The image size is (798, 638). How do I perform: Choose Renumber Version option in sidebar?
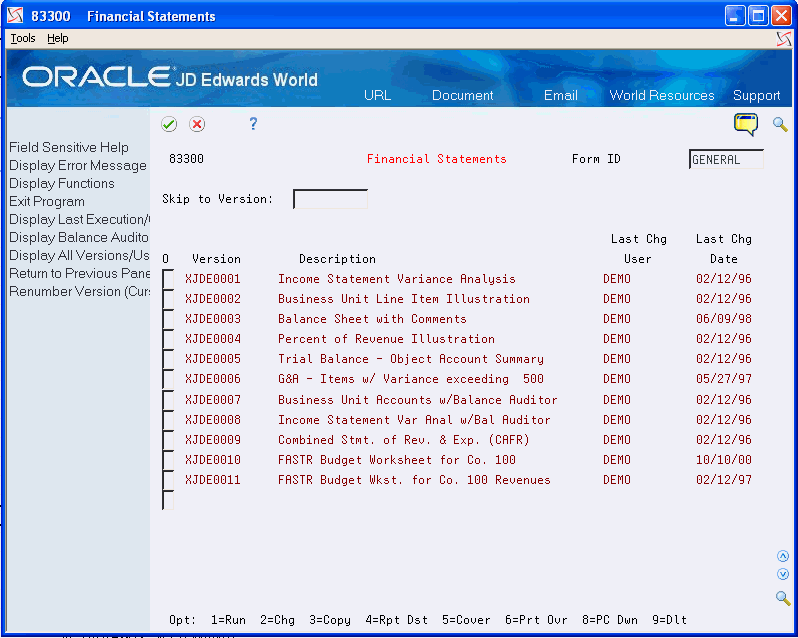click(x=79, y=292)
